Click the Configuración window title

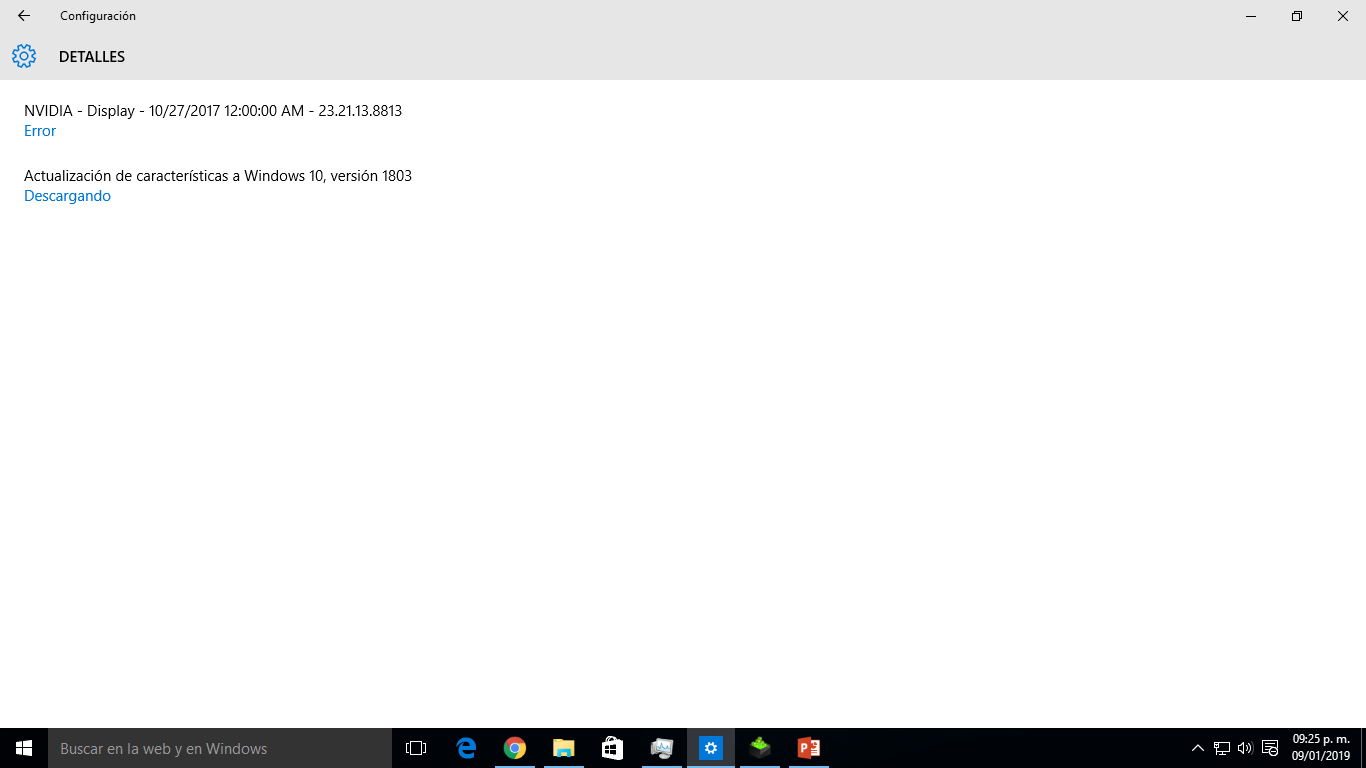pyautogui.click(x=98, y=16)
